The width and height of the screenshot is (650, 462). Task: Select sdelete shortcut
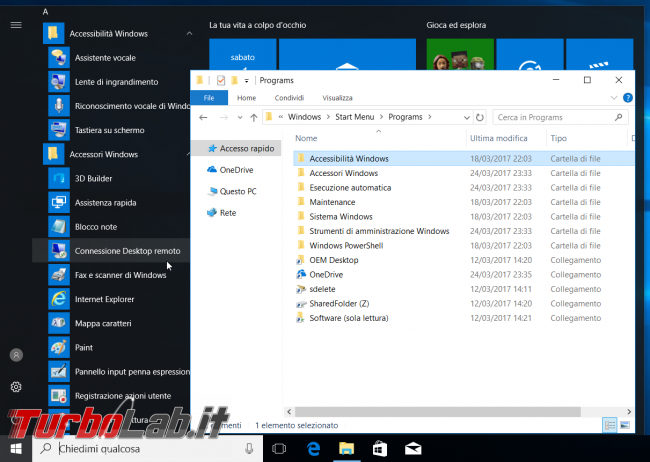(x=463, y=289)
